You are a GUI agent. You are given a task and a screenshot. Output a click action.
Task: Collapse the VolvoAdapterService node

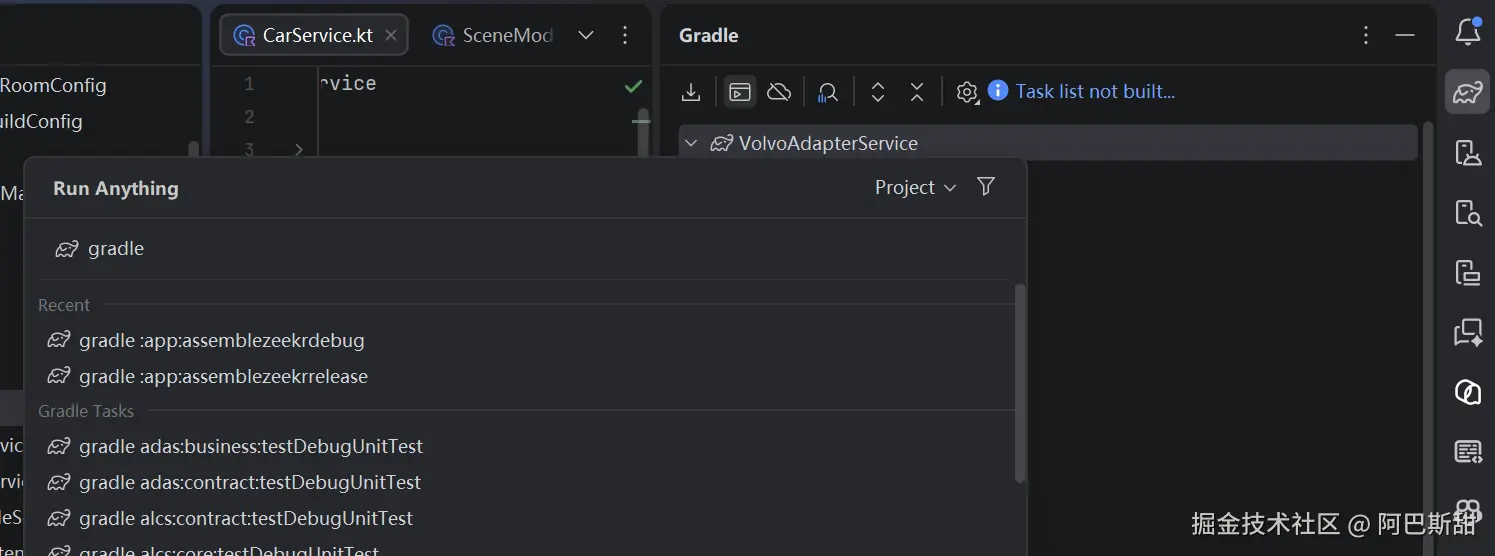click(690, 143)
